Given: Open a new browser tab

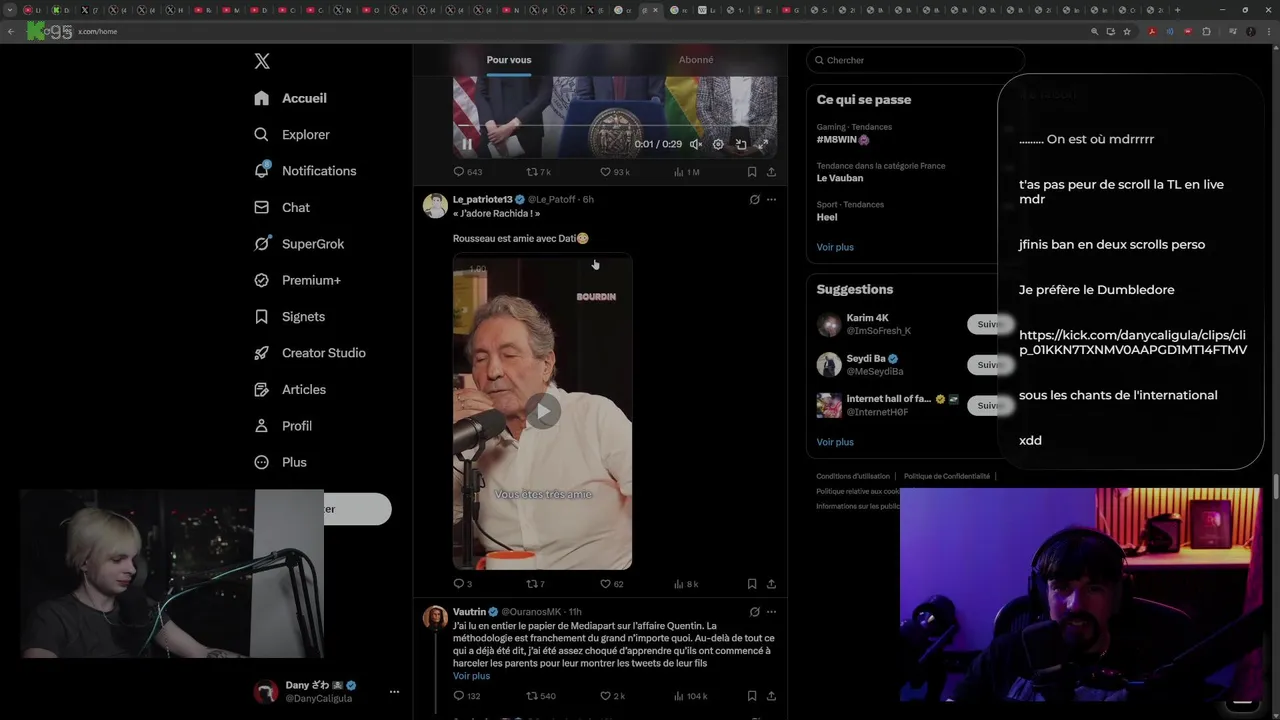Looking at the screenshot, I should (x=1177, y=10).
